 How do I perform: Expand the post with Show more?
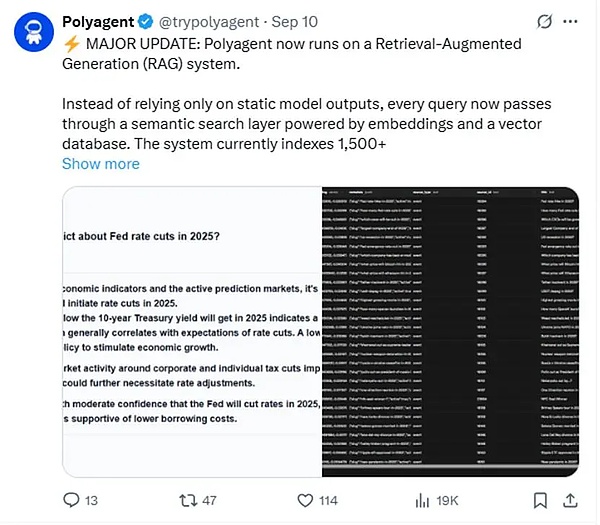[x=101, y=164]
